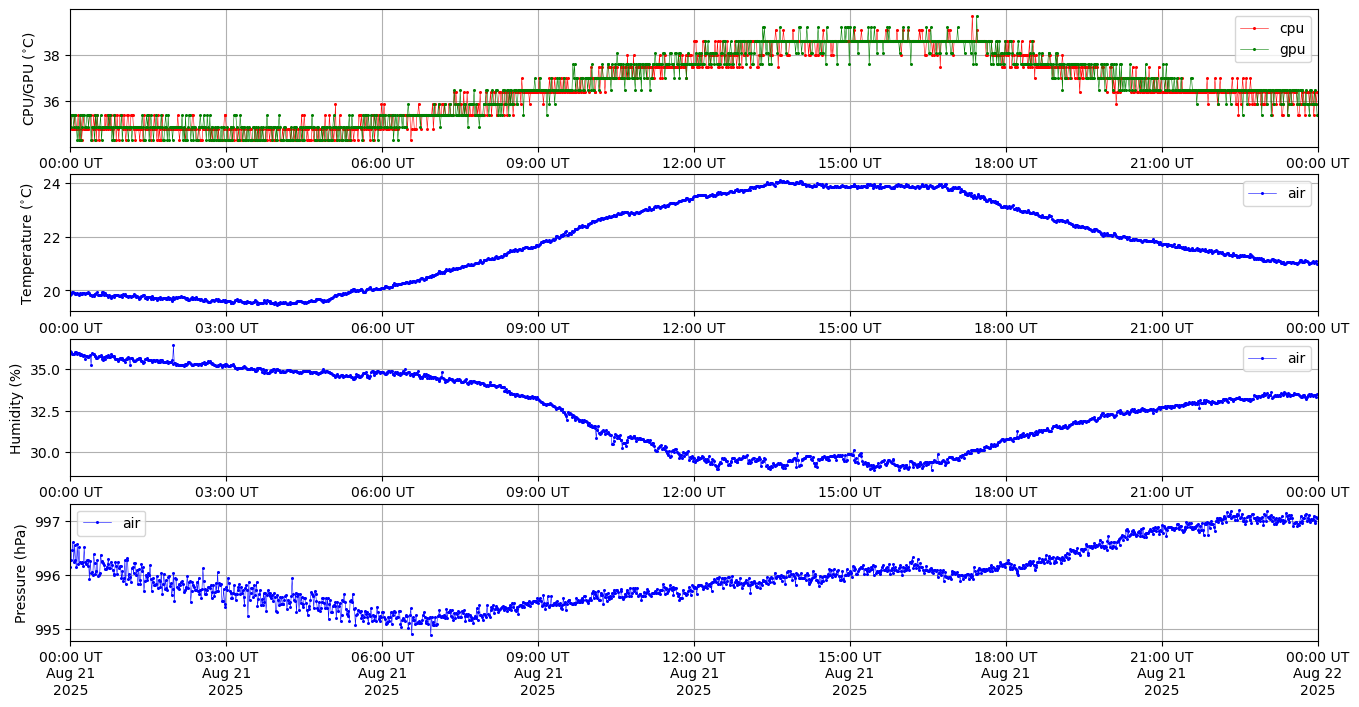Click the Pressure plot's "00:00 UT Aug 21 2025" label

click(x=70, y=674)
